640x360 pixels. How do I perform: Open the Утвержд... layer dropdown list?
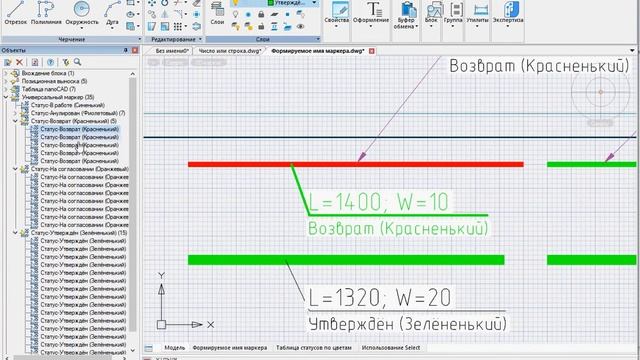coord(314,3)
